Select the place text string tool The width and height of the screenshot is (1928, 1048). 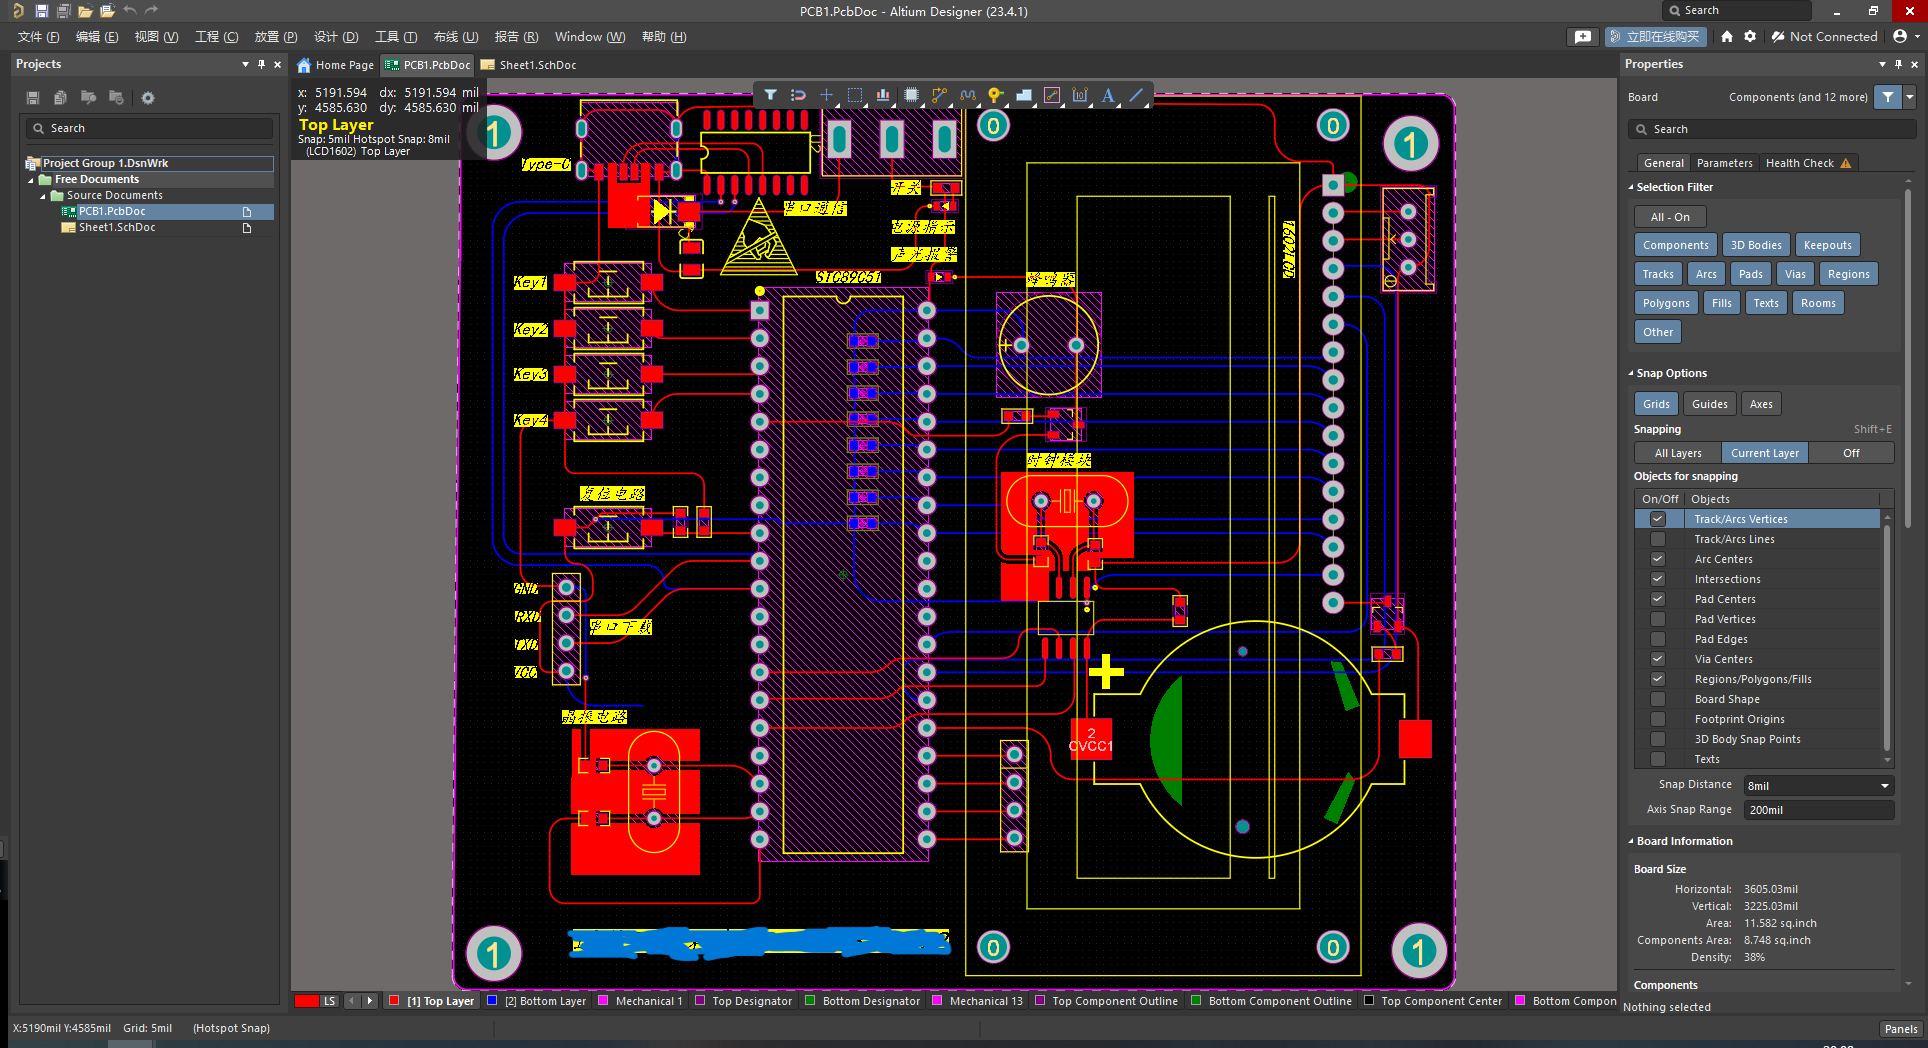(1108, 95)
